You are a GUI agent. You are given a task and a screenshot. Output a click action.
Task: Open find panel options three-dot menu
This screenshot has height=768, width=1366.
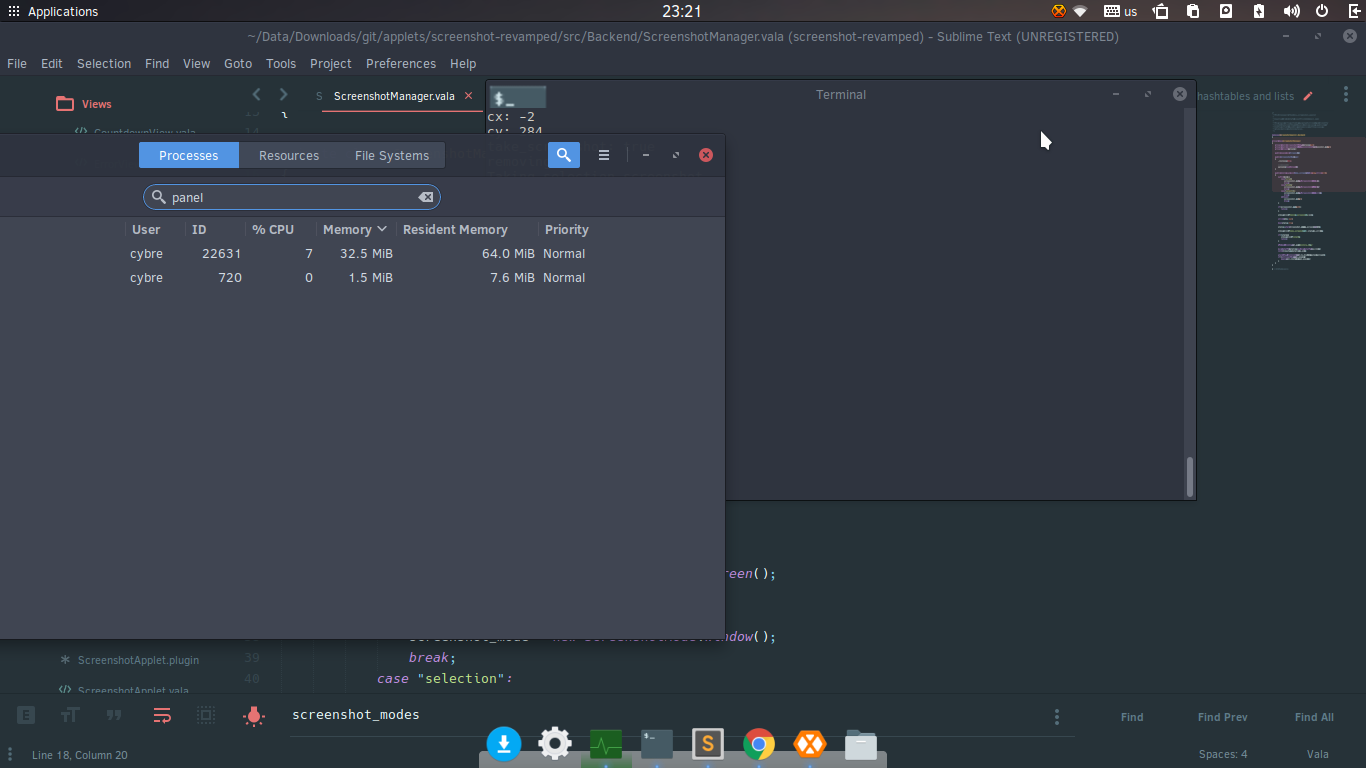point(1057,717)
